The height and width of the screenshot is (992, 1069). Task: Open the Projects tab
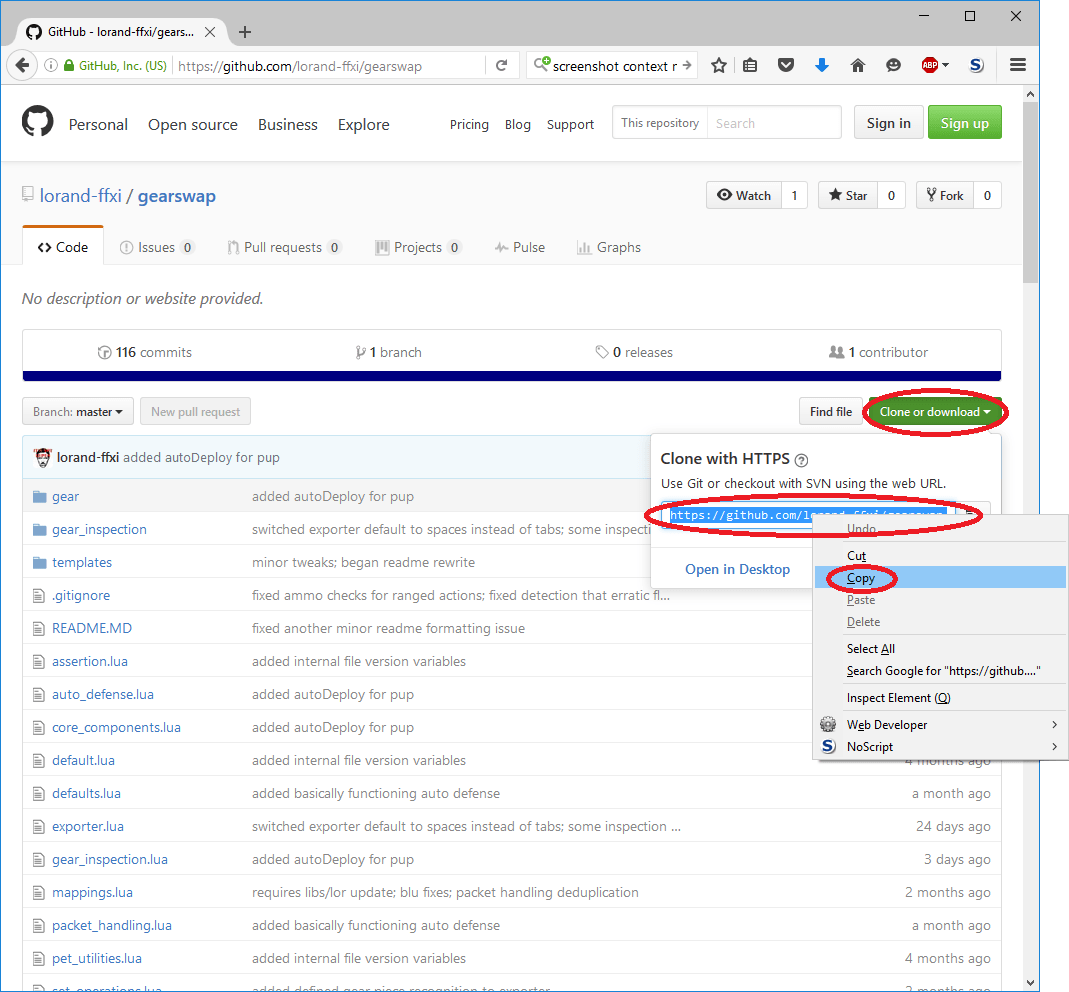pyautogui.click(x=418, y=247)
